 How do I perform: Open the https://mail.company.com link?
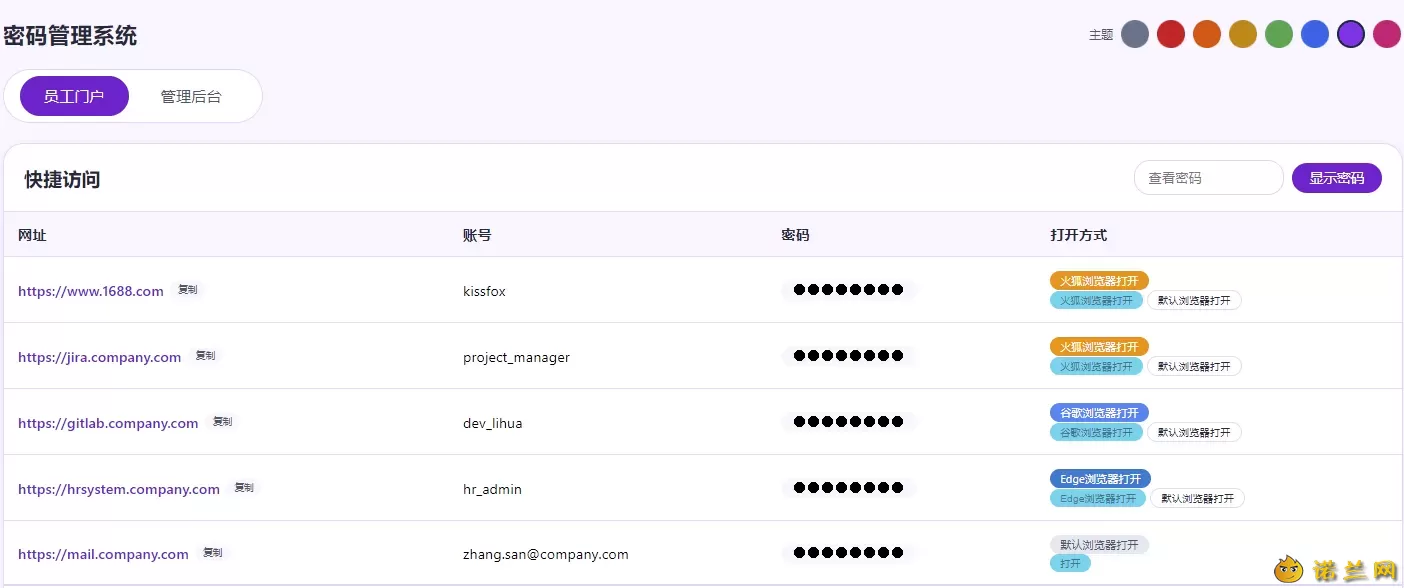click(x=103, y=554)
